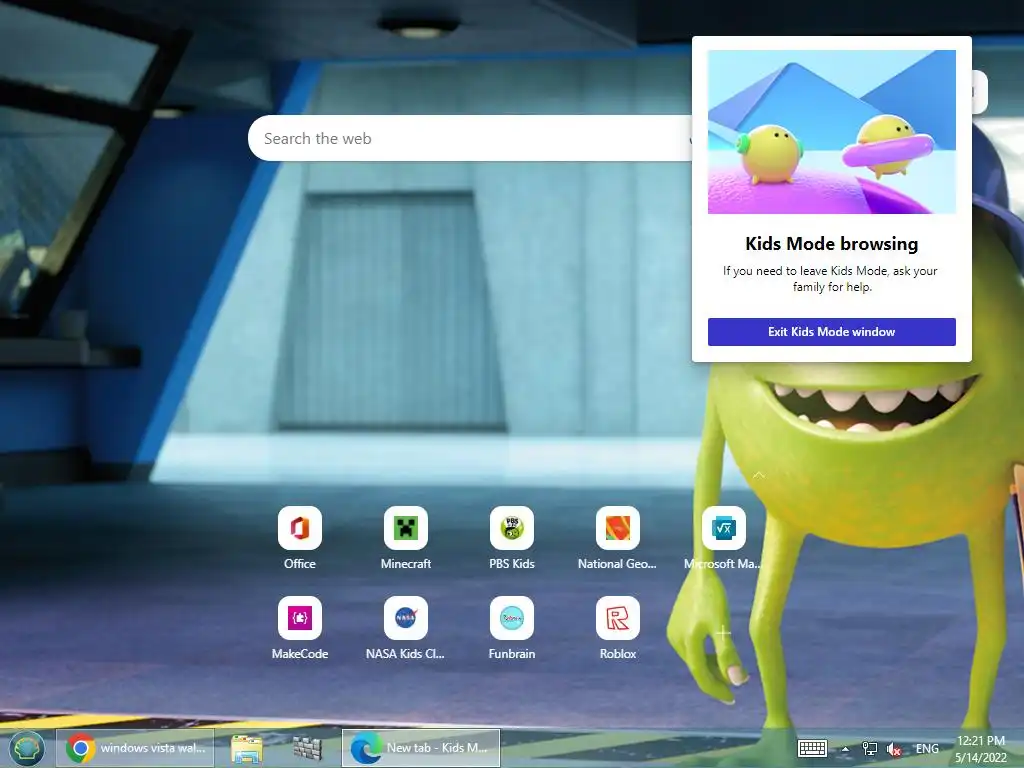
Task: Click the Search the web box
Action: tap(470, 138)
